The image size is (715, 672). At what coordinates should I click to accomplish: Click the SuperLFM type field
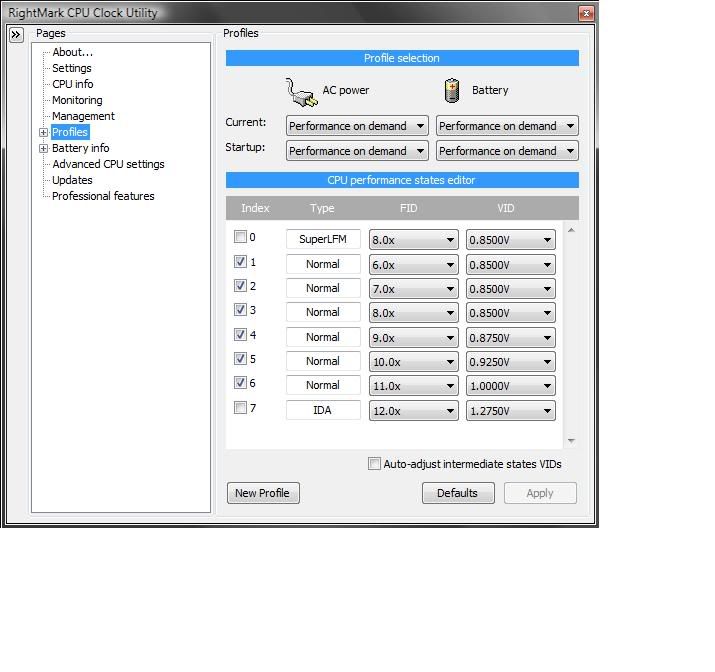point(323,239)
